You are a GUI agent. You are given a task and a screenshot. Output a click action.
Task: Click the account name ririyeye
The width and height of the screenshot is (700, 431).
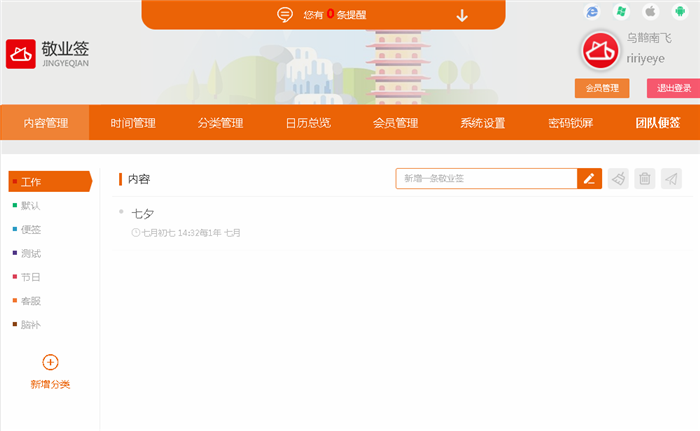click(x=646, y=59)
